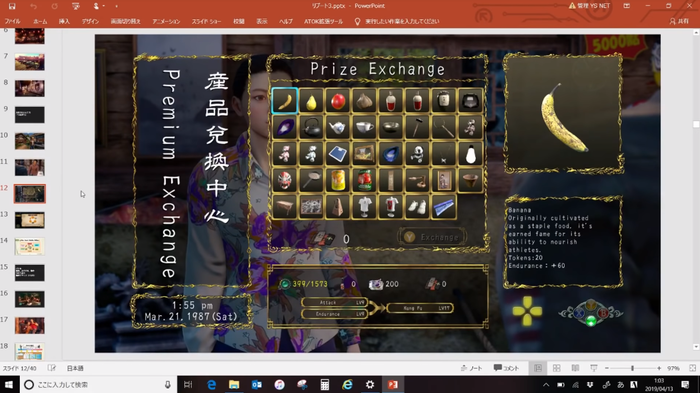The height and width of the screenshot is (393, 700).
Task: Select slide 8 thumbnail
Action: (29, 88)
